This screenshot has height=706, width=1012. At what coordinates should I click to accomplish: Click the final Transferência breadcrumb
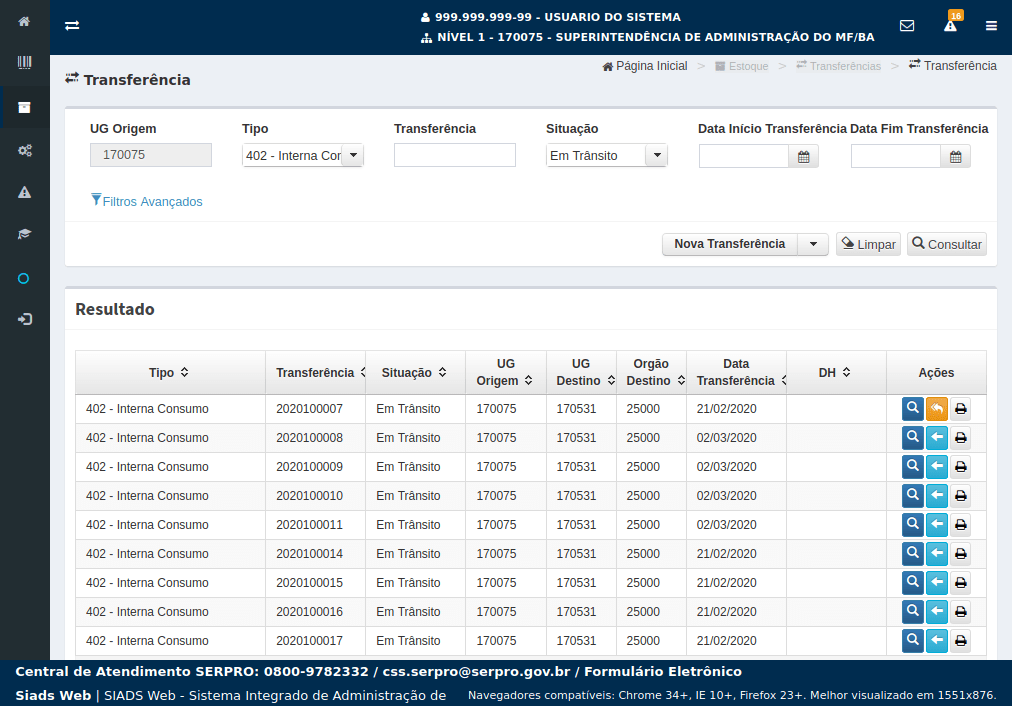(x=953, y=66)
